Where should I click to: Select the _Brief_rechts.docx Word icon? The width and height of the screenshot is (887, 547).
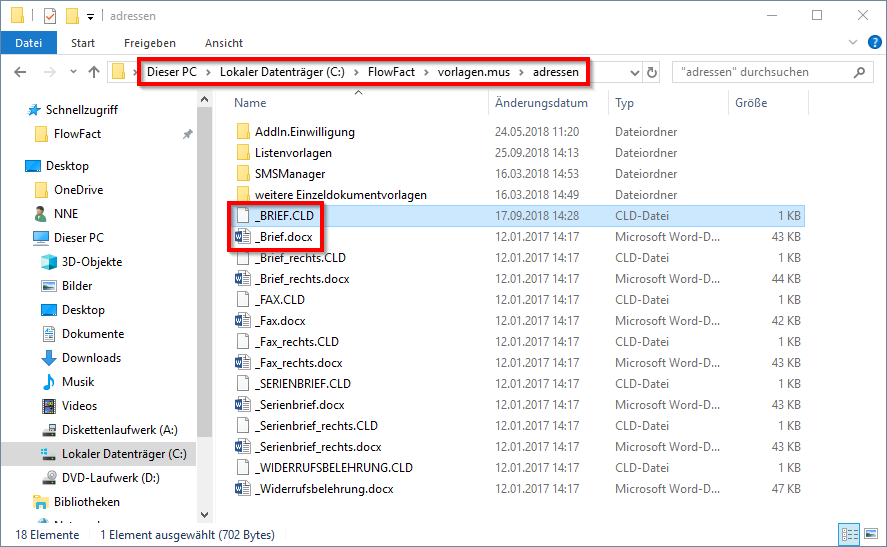click(243, 279)
